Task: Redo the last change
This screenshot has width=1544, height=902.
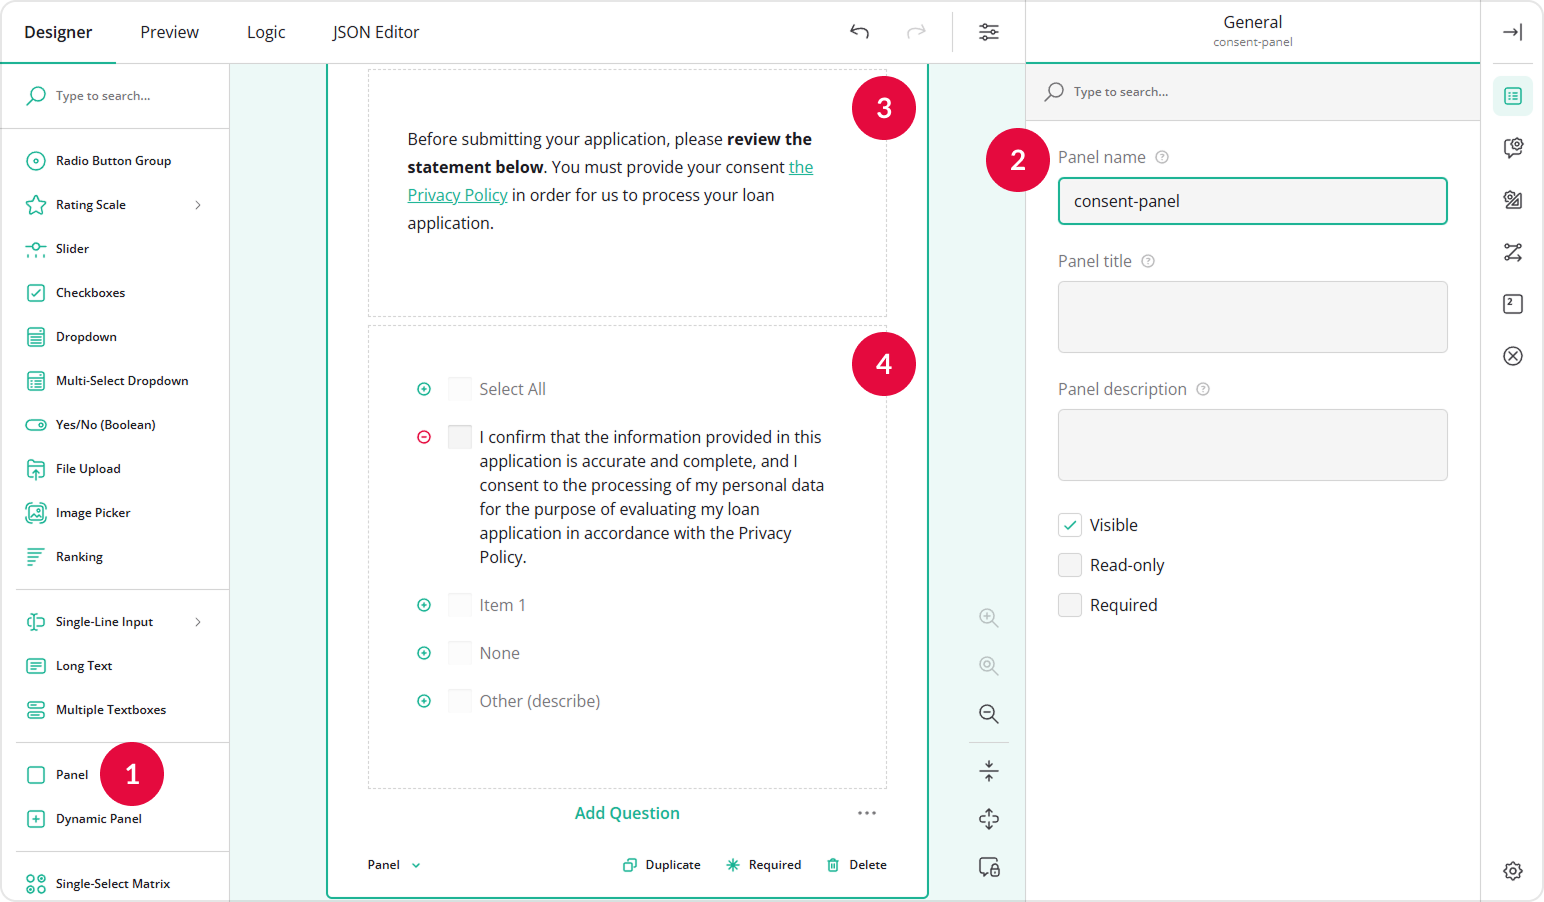Action: click(x=916, y=32)
